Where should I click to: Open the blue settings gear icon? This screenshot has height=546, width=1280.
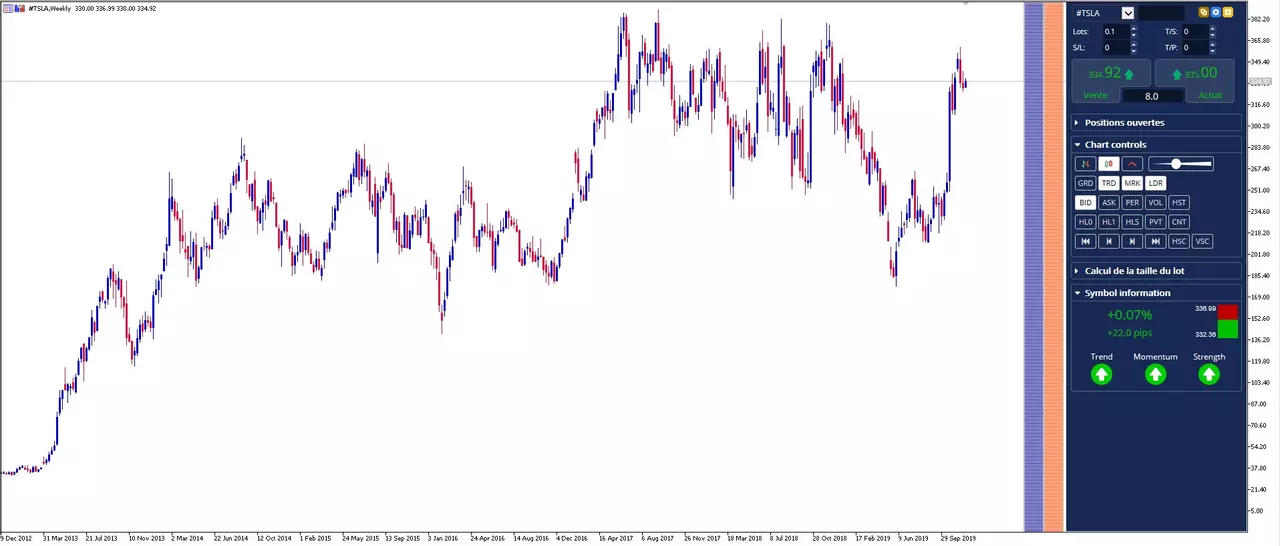pos(1216,13)
